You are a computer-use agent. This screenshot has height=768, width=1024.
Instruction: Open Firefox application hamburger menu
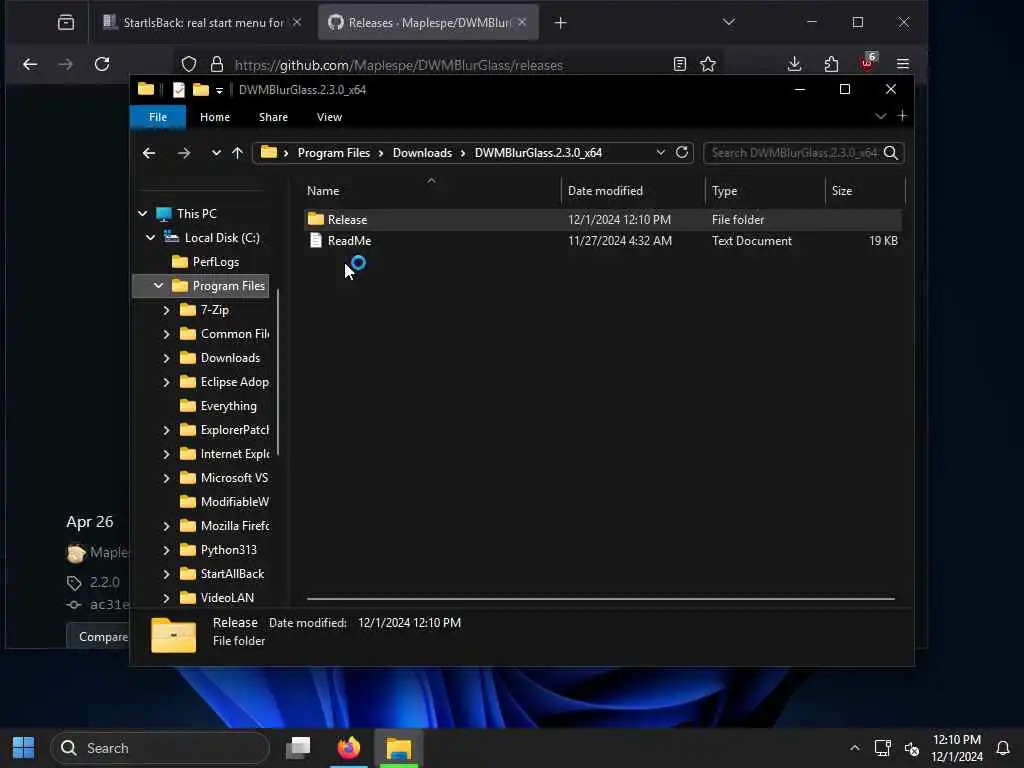pos(903,64)
